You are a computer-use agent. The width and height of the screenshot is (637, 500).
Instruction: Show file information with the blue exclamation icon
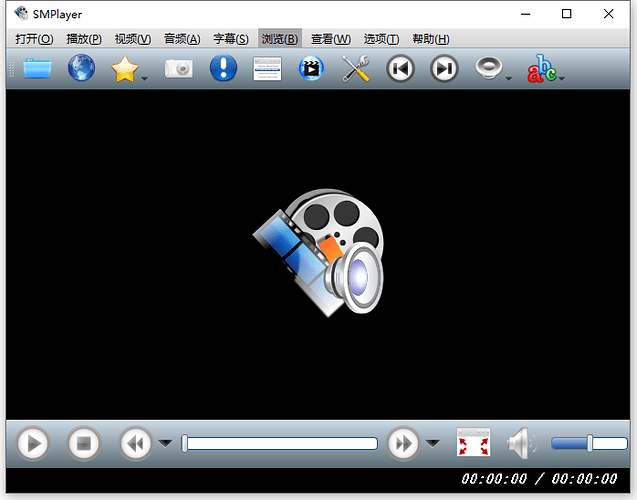pyautogui.click(x=223, y=69)
